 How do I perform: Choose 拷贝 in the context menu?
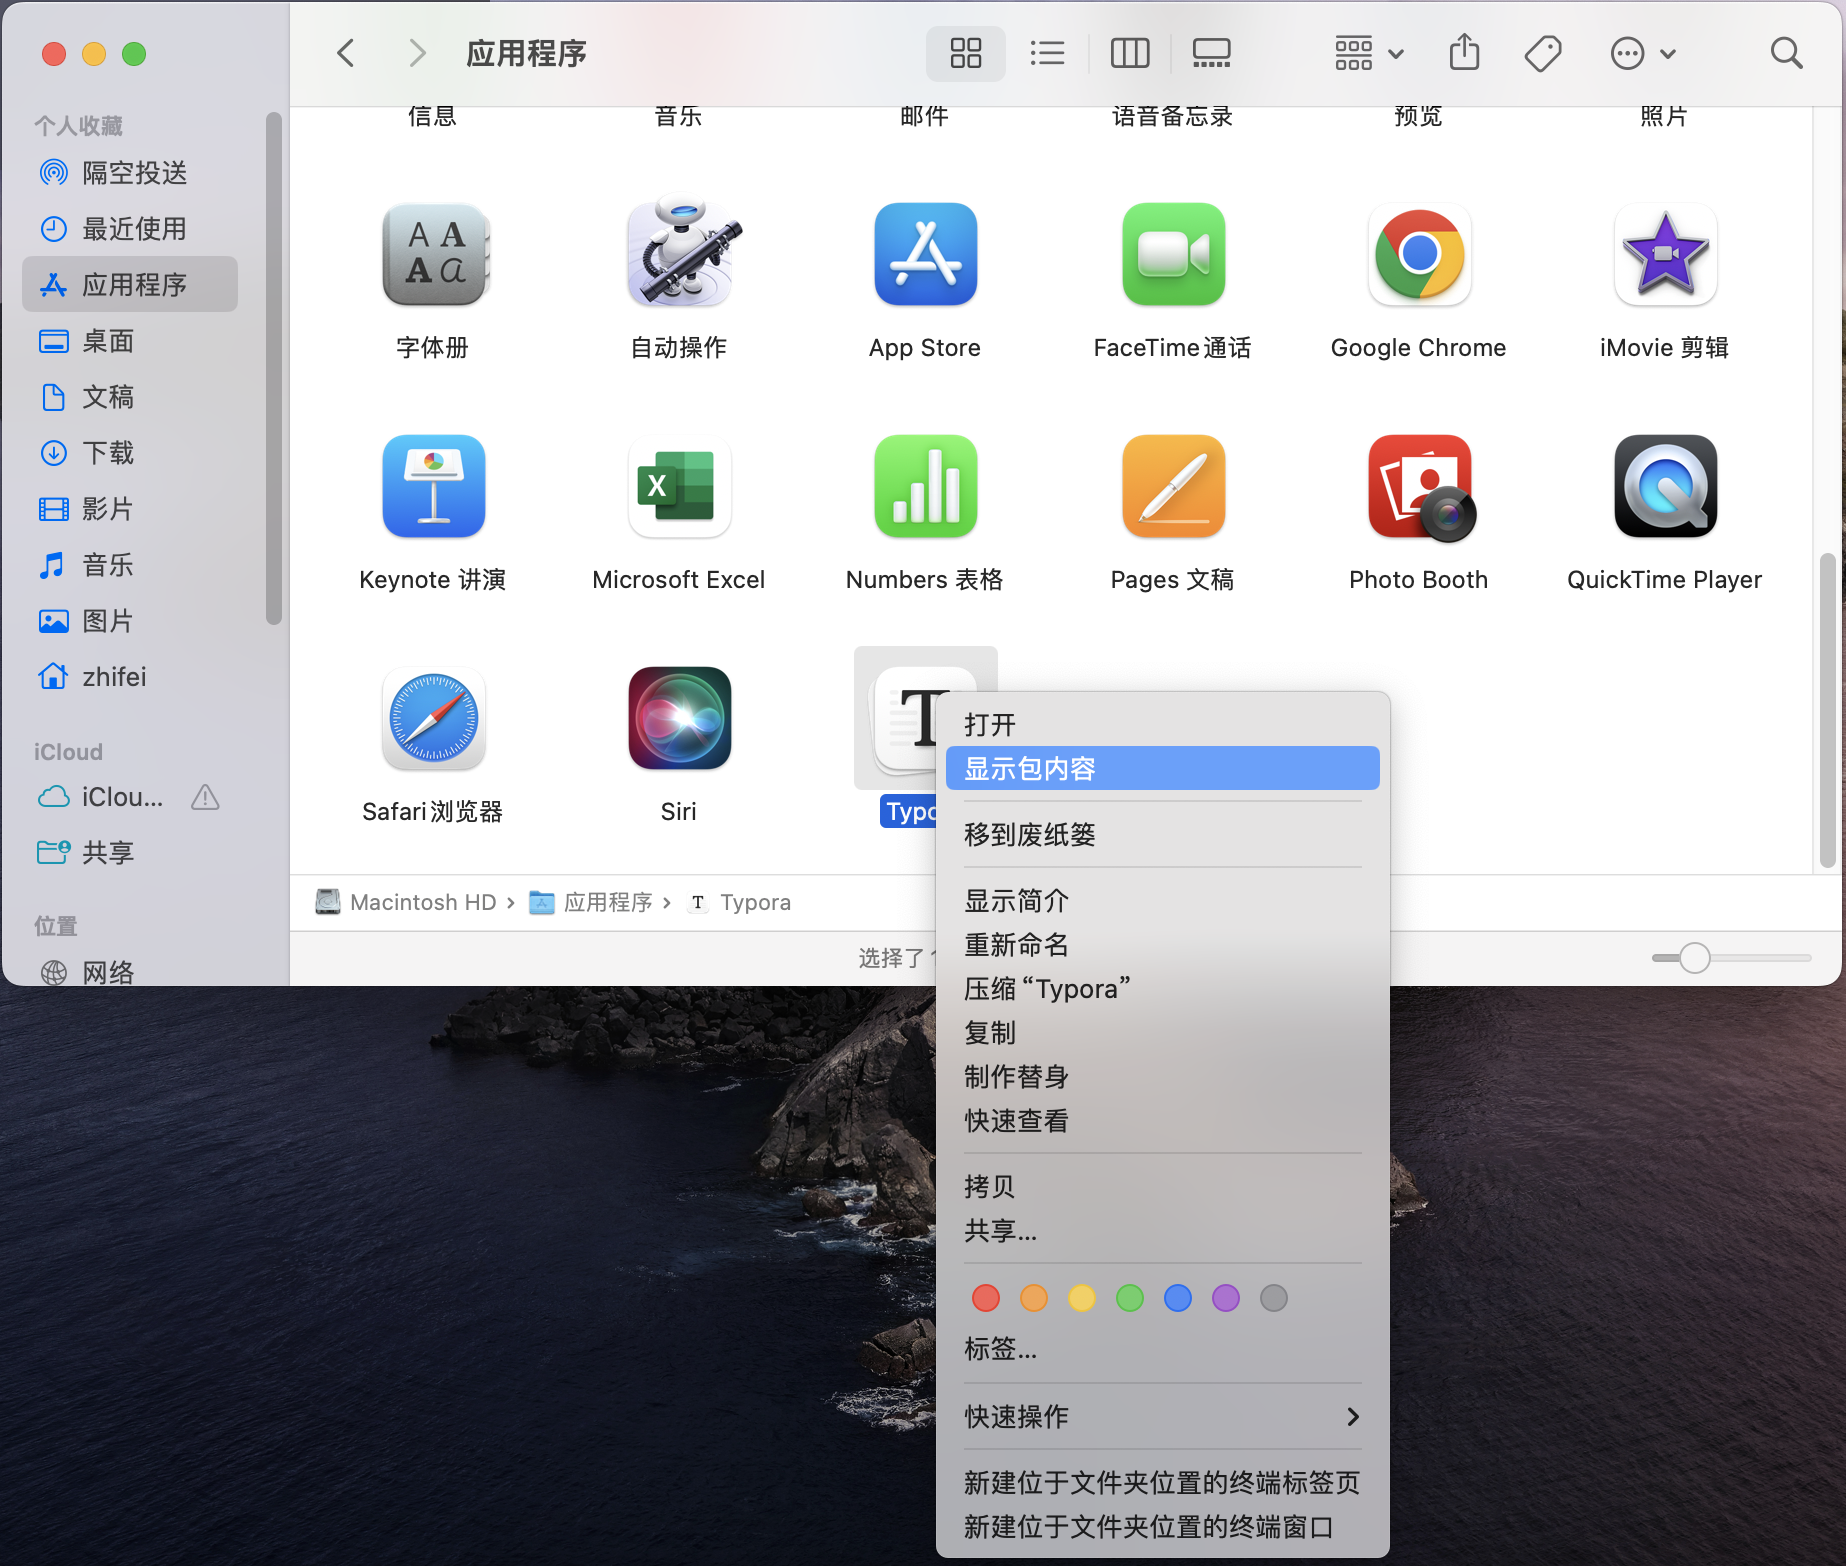point(1162,1186)
